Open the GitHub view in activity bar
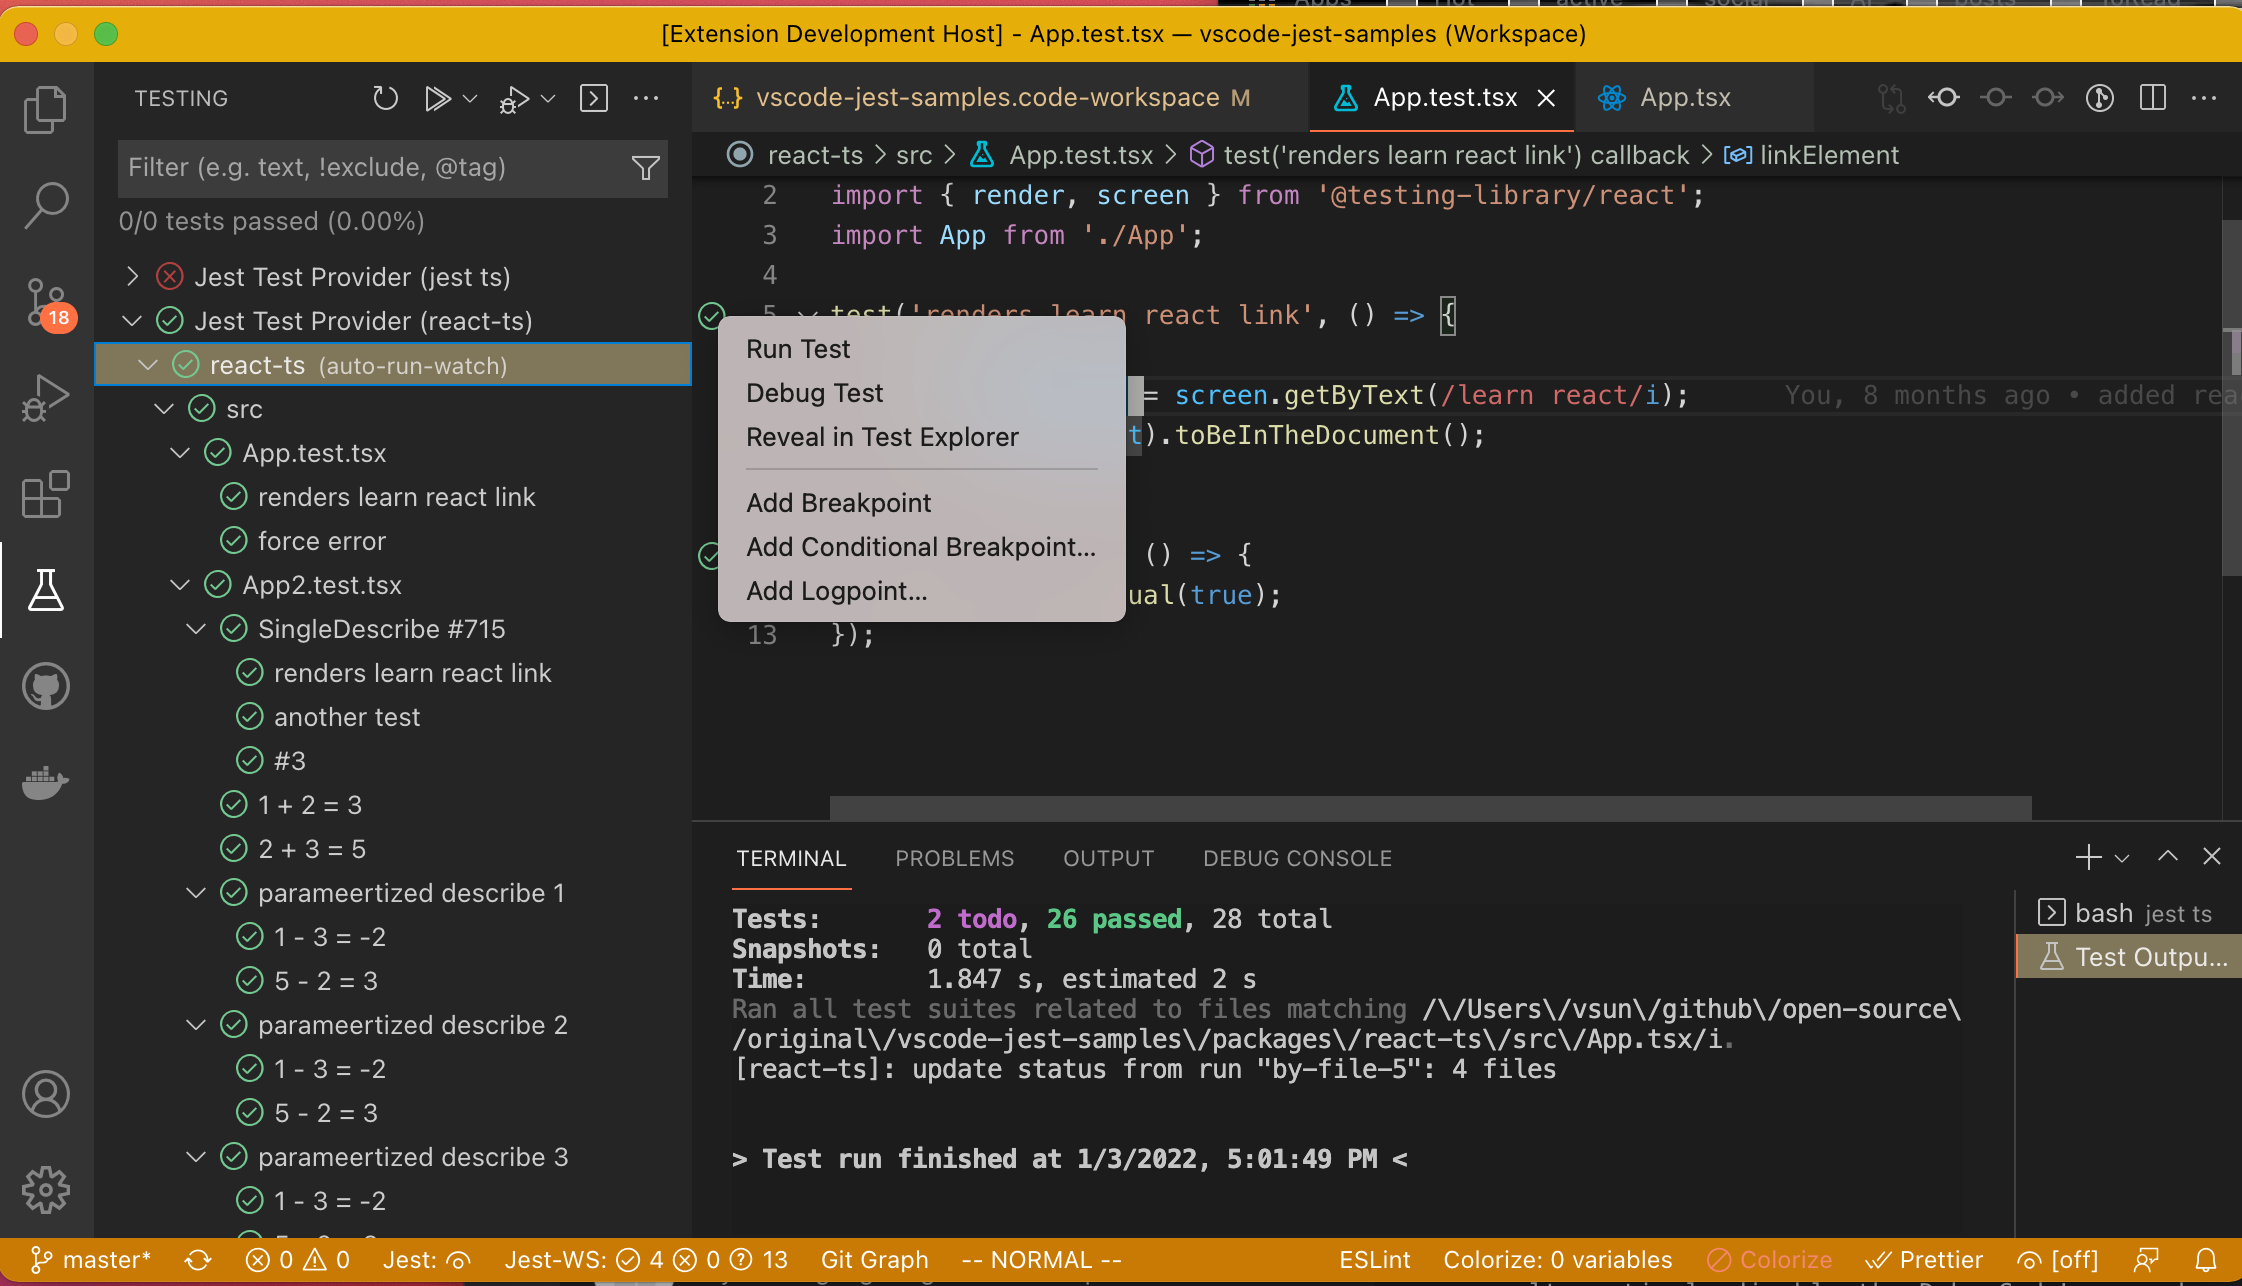The width and height of the screenshot is (2242, 1286). [x=46, y=687]
